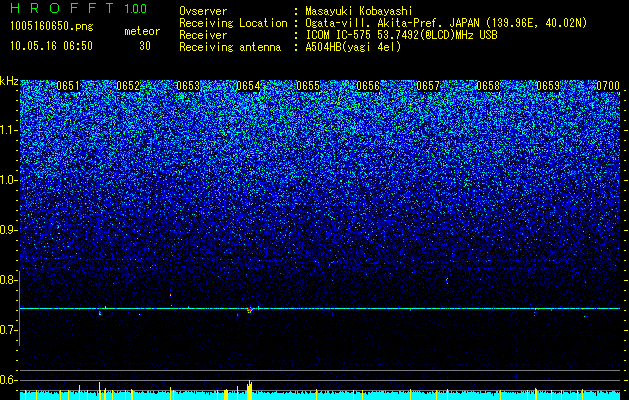Viewport: 629px width, 400px height.
Task: Click time marker 0659
Action: click(548, 86)
